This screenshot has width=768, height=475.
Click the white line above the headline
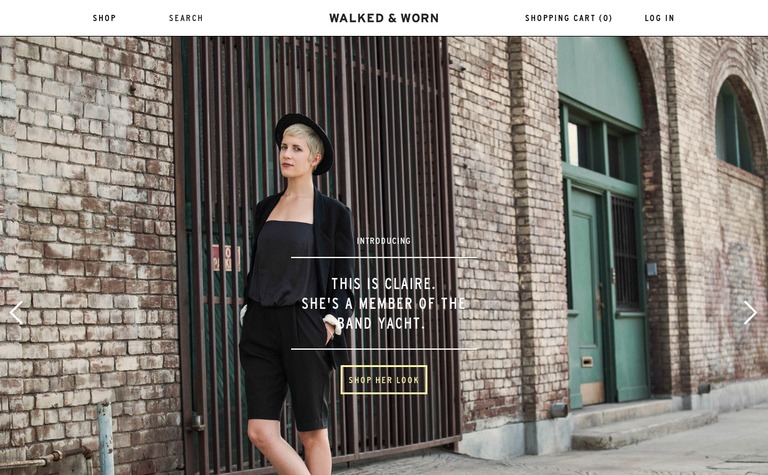[x=384, y=257]
